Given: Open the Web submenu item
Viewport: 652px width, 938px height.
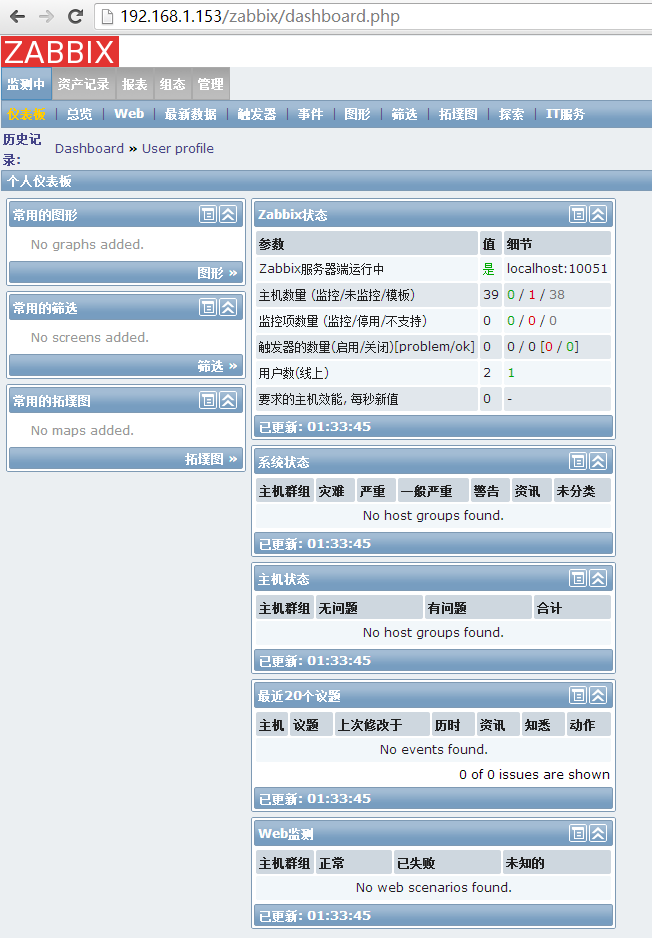Looking at the screenshot, I should [x=129, y=114].
